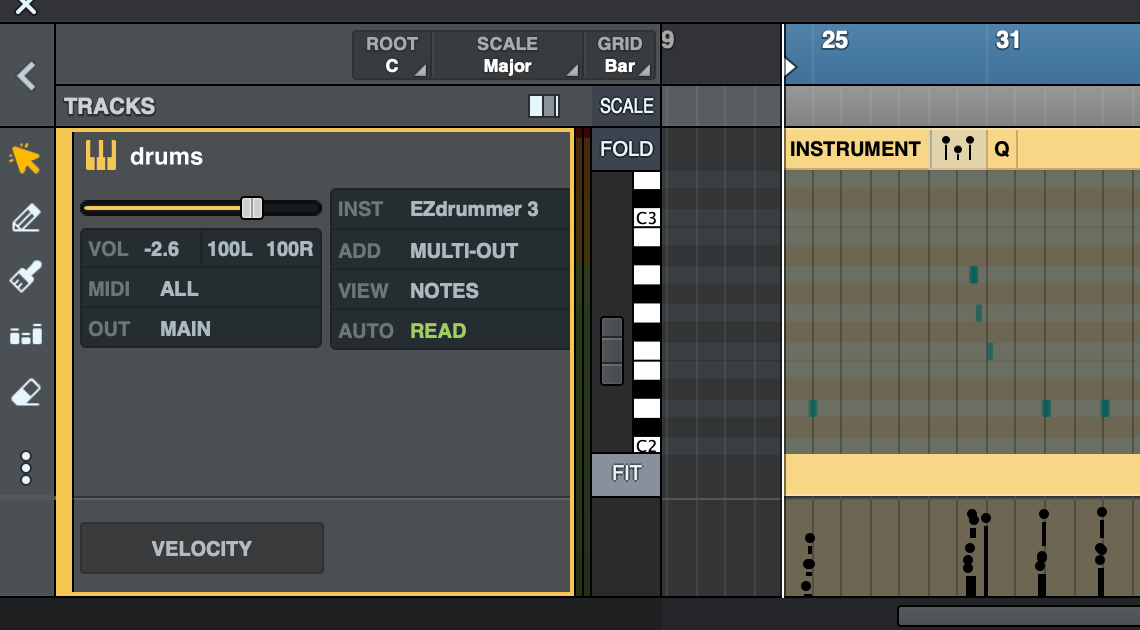
Task: Click the playhead start marker triangle
Action: click(x=790, y=68)
